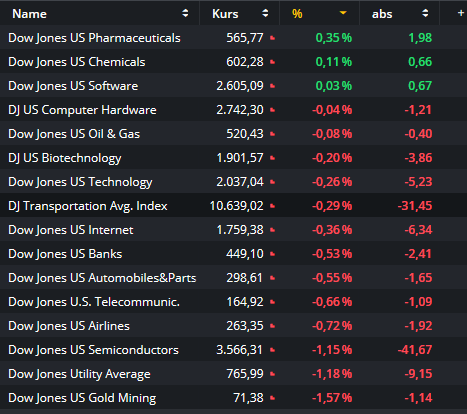Select the 0,11 % change value
The height and width of the screenshot is (414, 467).
point(334,62)
